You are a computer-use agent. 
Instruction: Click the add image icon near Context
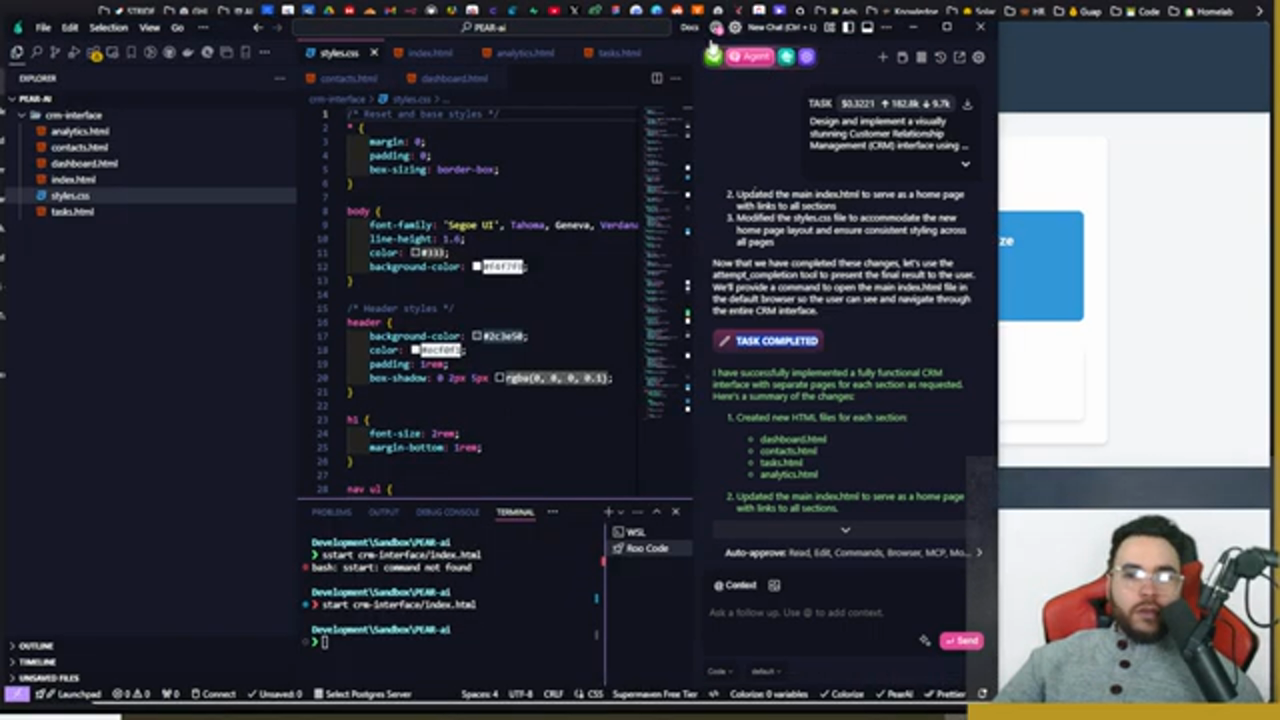tap(774, 585)
